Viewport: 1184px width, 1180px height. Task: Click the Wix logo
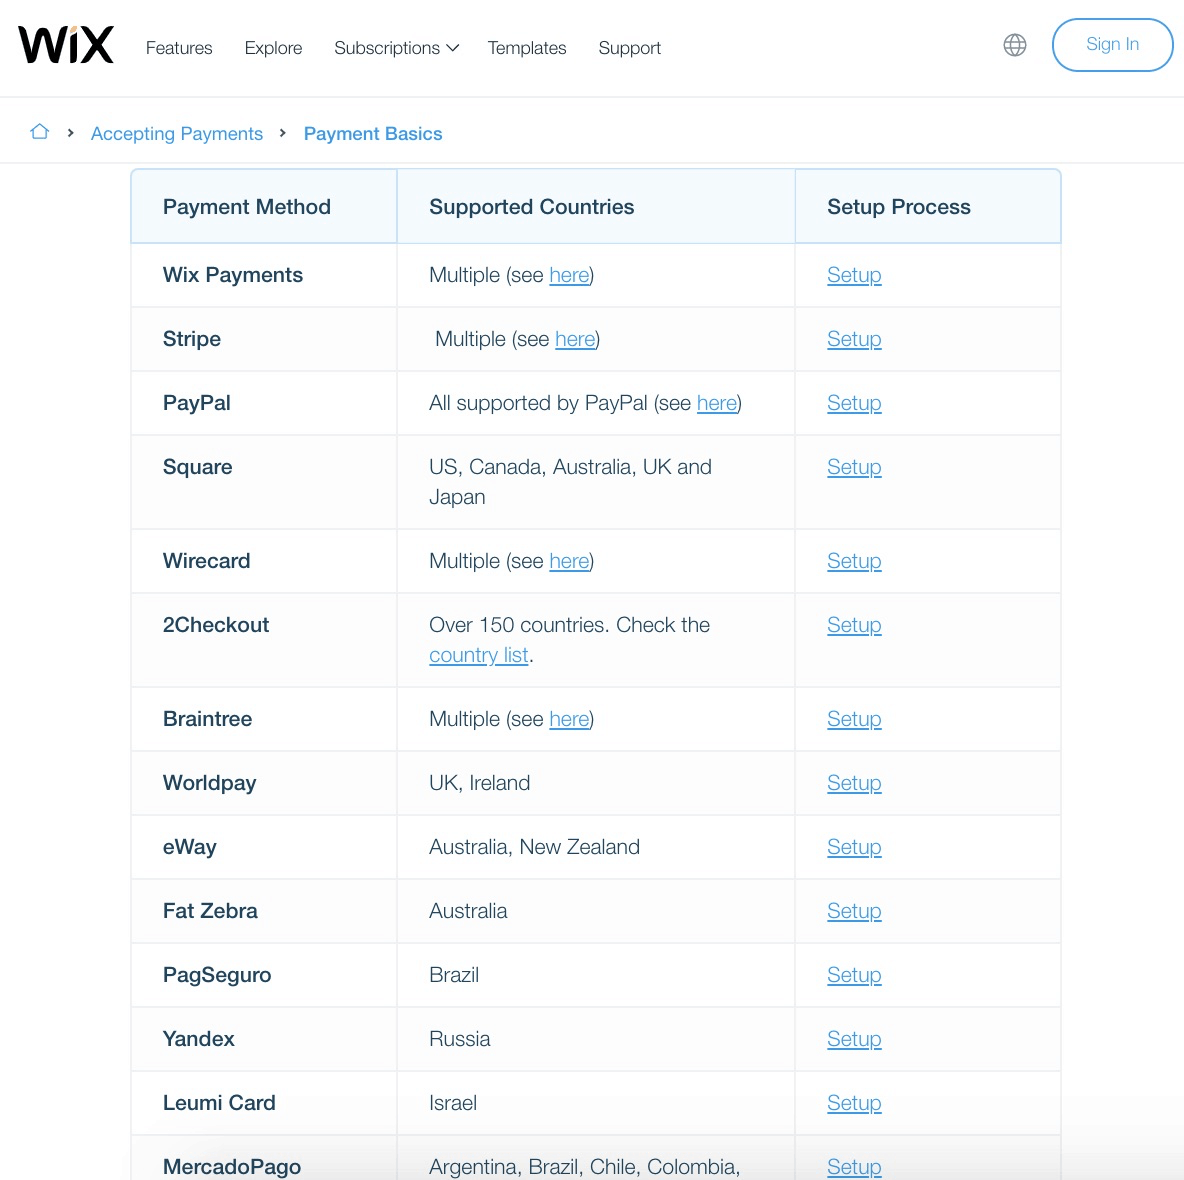point(66,45)
